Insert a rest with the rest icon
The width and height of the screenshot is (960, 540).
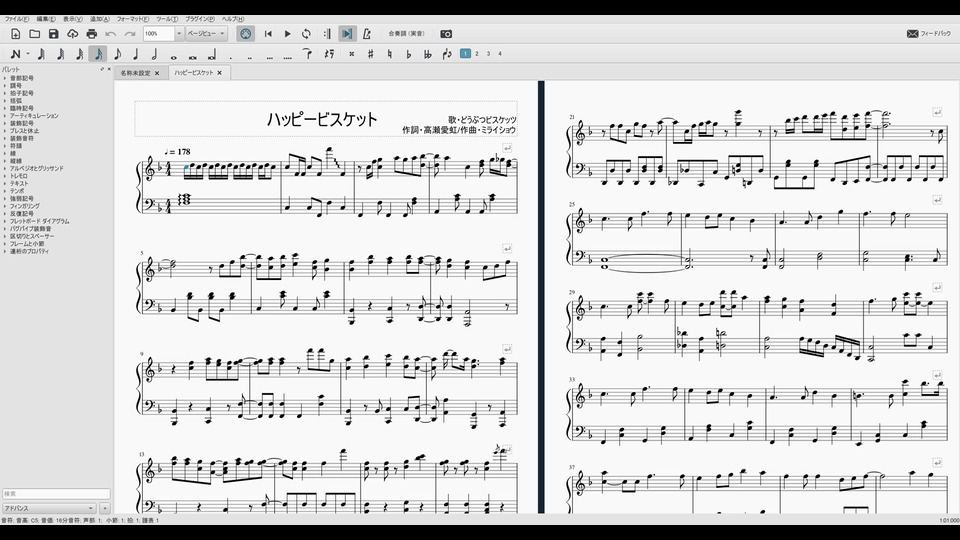coord(329,54)
